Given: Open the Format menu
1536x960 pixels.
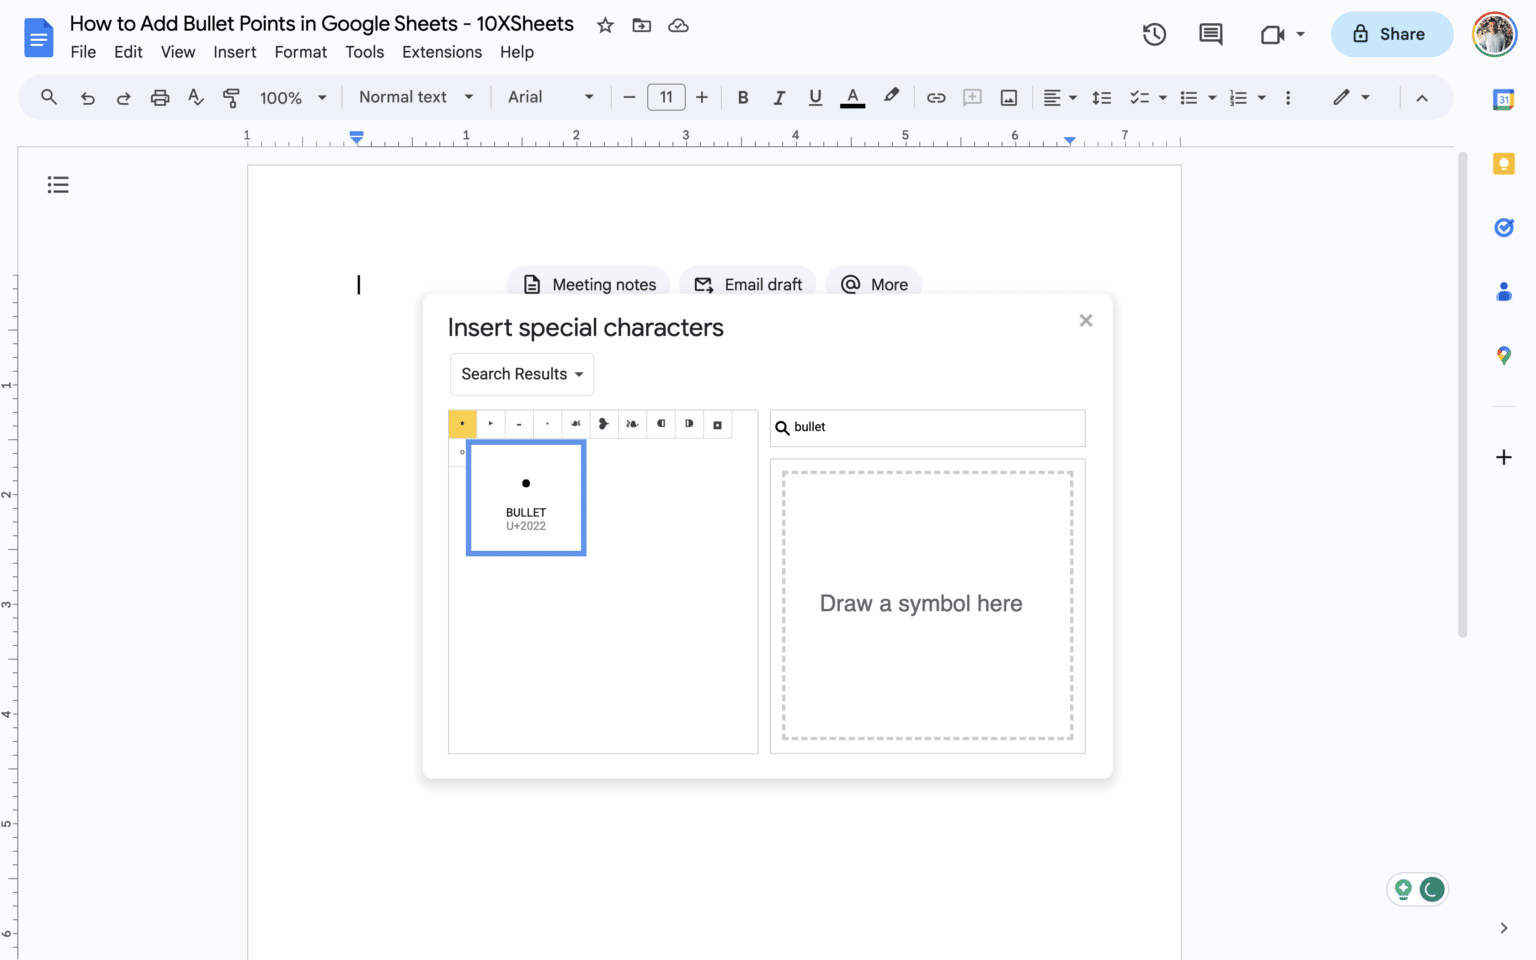Looking at the screenshot, I should coord(300,52).
